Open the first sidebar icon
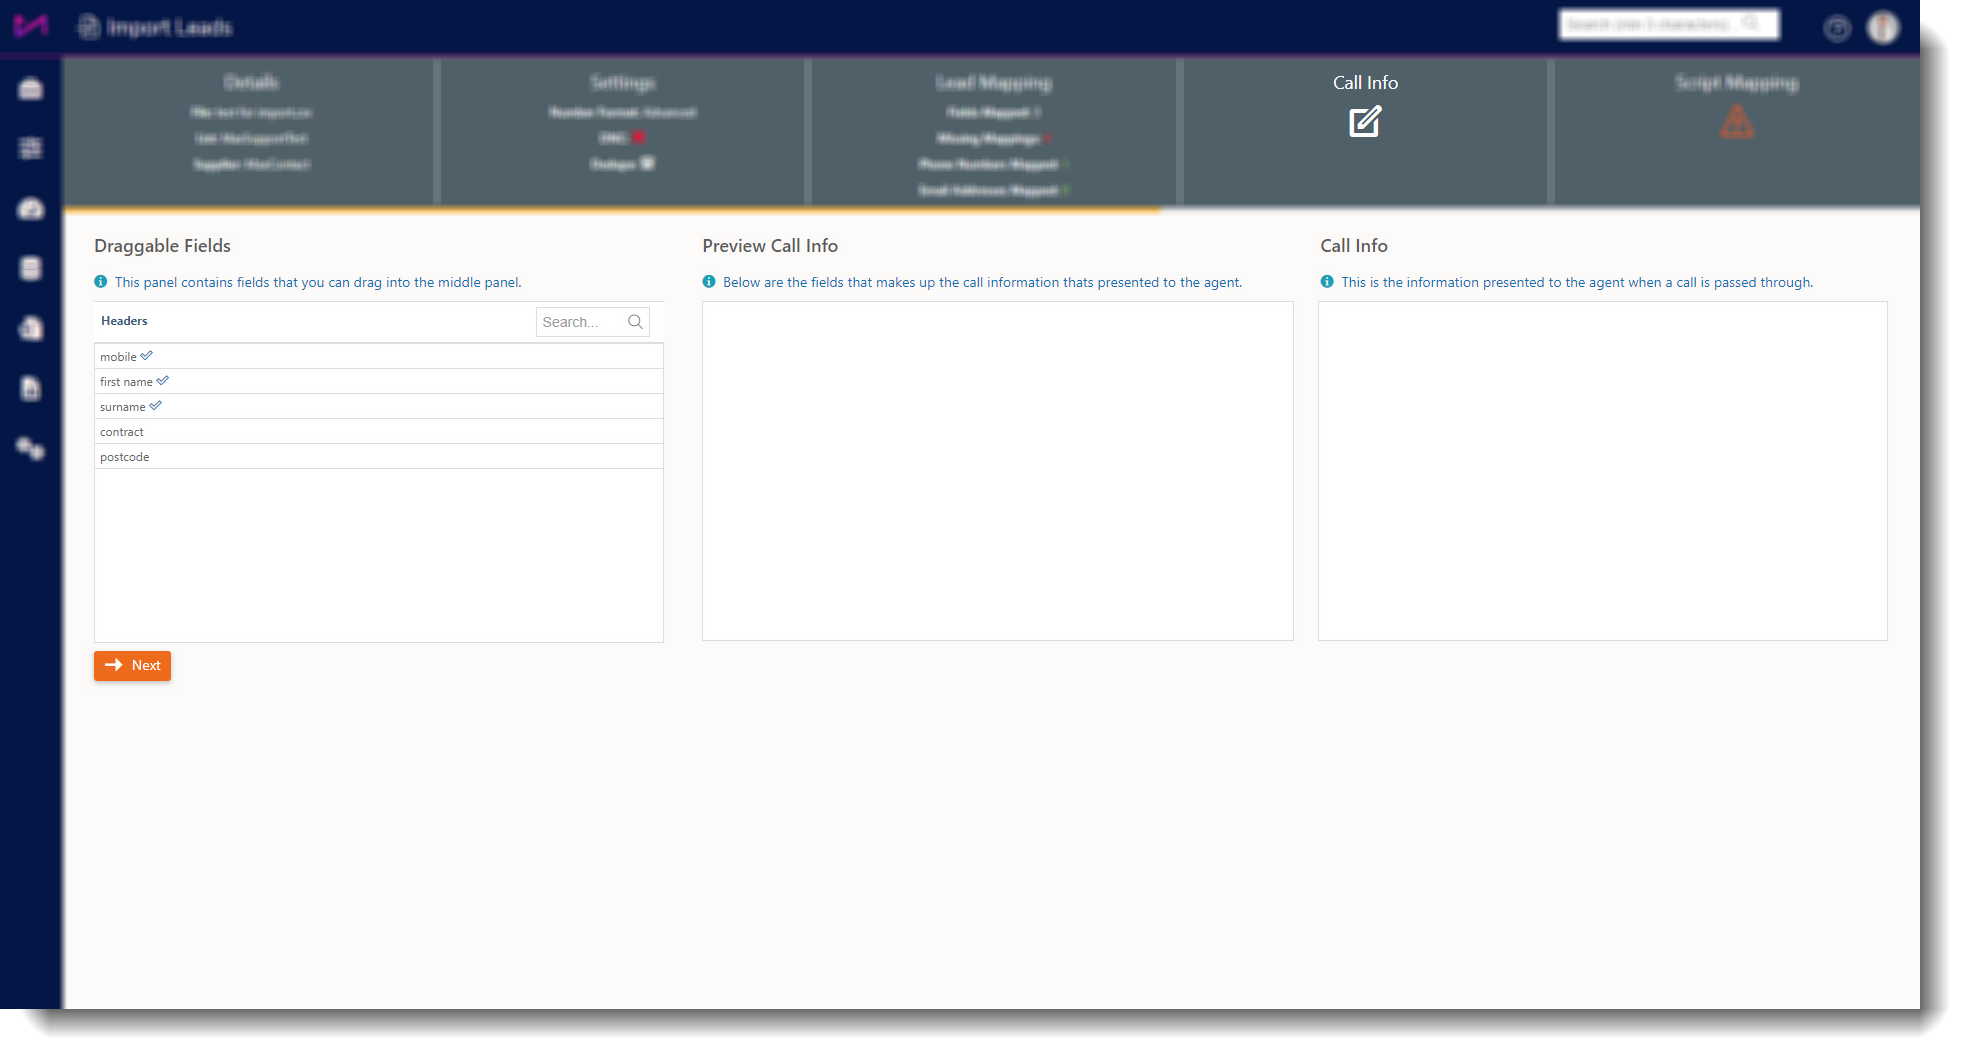1970x1059 pixels. point(31,89)
